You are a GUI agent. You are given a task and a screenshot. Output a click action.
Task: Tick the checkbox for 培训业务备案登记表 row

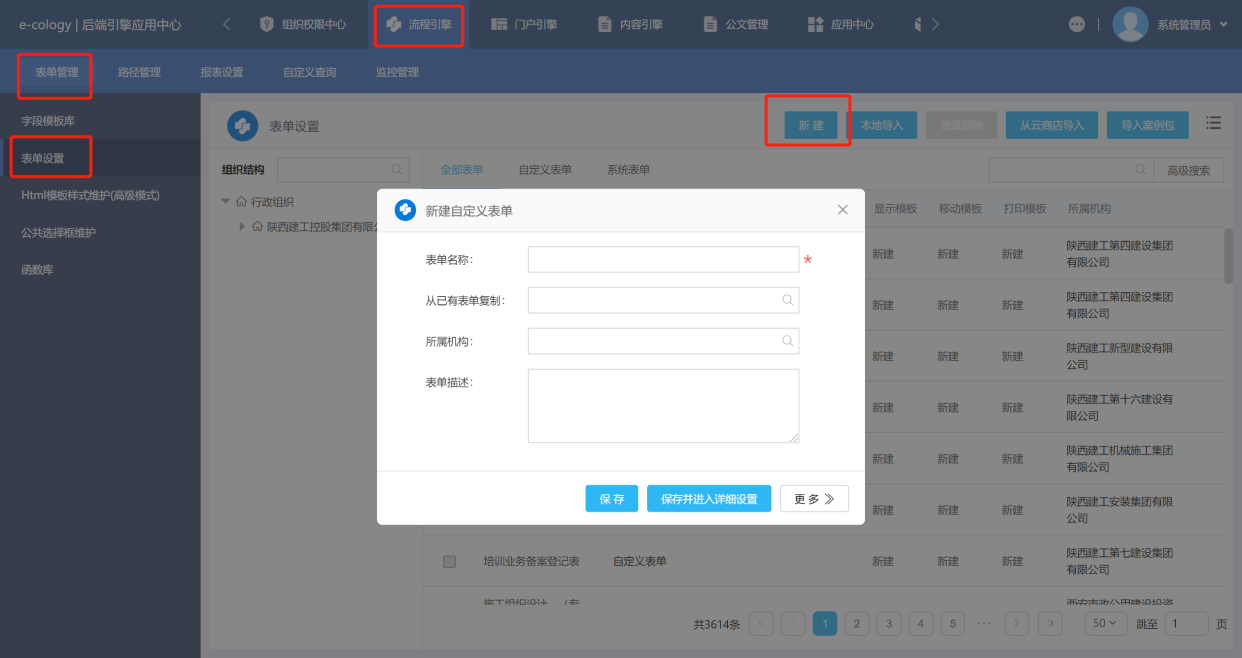pyautogui.click(x=449, y=562)
